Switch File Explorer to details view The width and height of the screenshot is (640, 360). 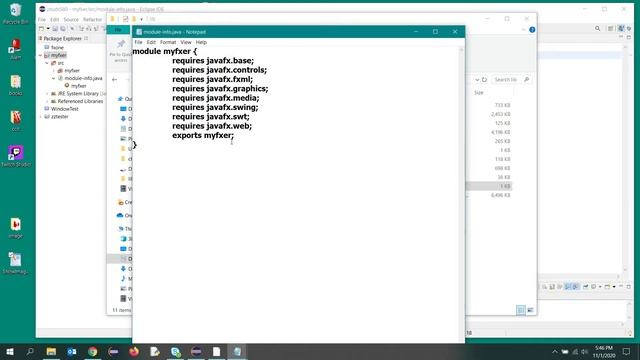click(521, 310)
